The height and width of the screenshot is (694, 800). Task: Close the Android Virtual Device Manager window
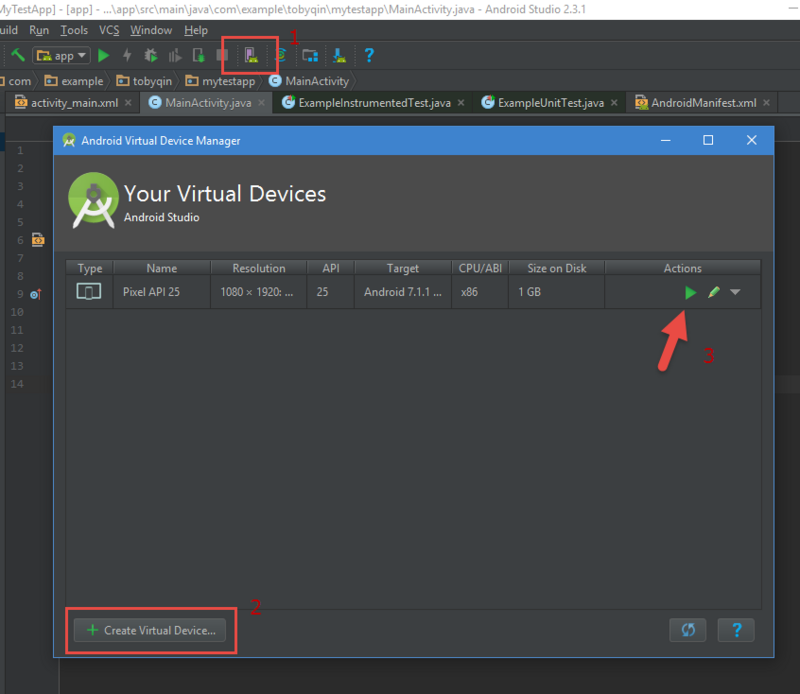(x=752, y=140)
